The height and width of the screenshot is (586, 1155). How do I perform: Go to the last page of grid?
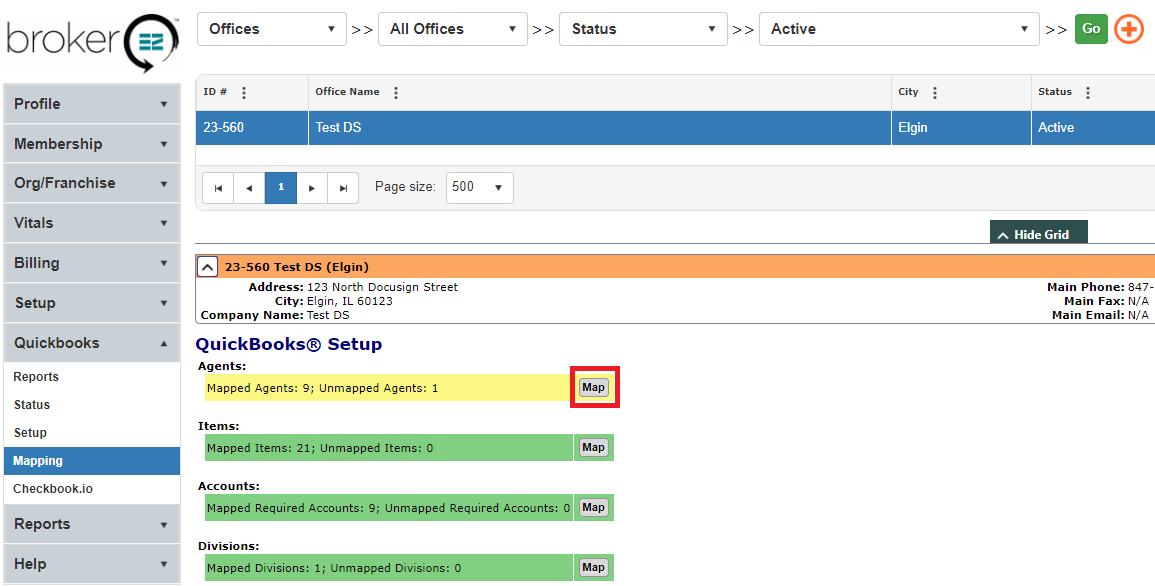click(343, 188)
